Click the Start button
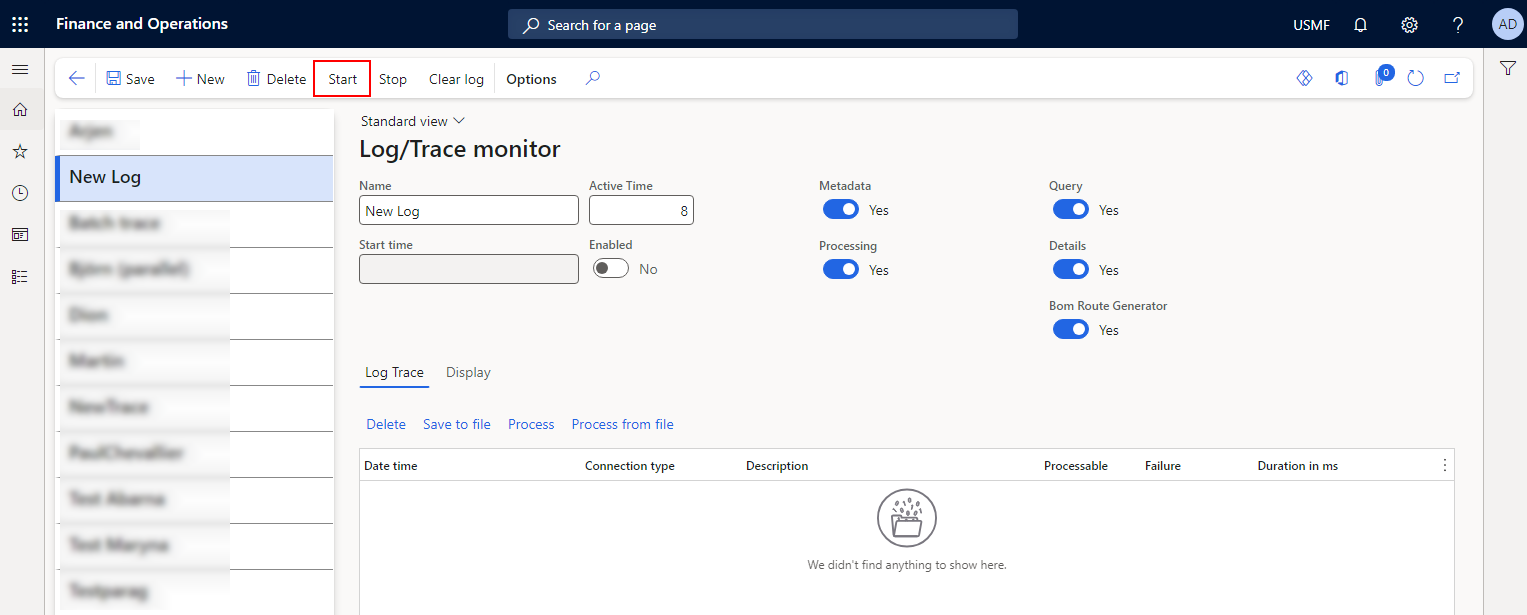 pos(342,79)
